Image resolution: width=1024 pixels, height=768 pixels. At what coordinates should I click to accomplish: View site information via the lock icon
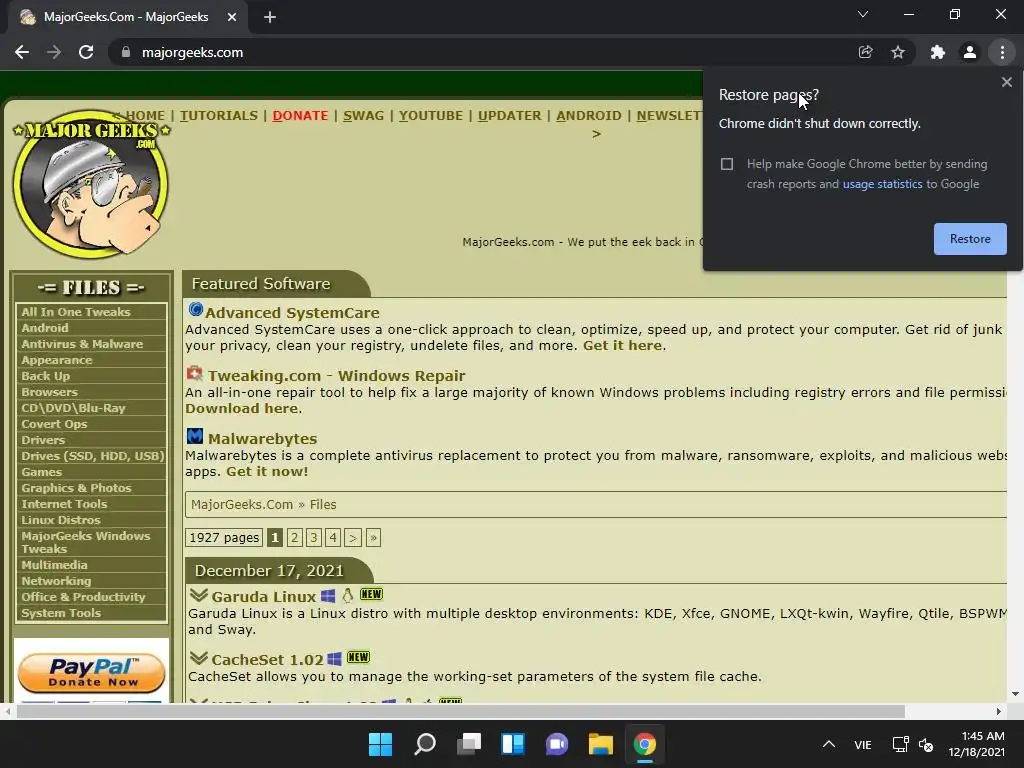coord(126,52)
